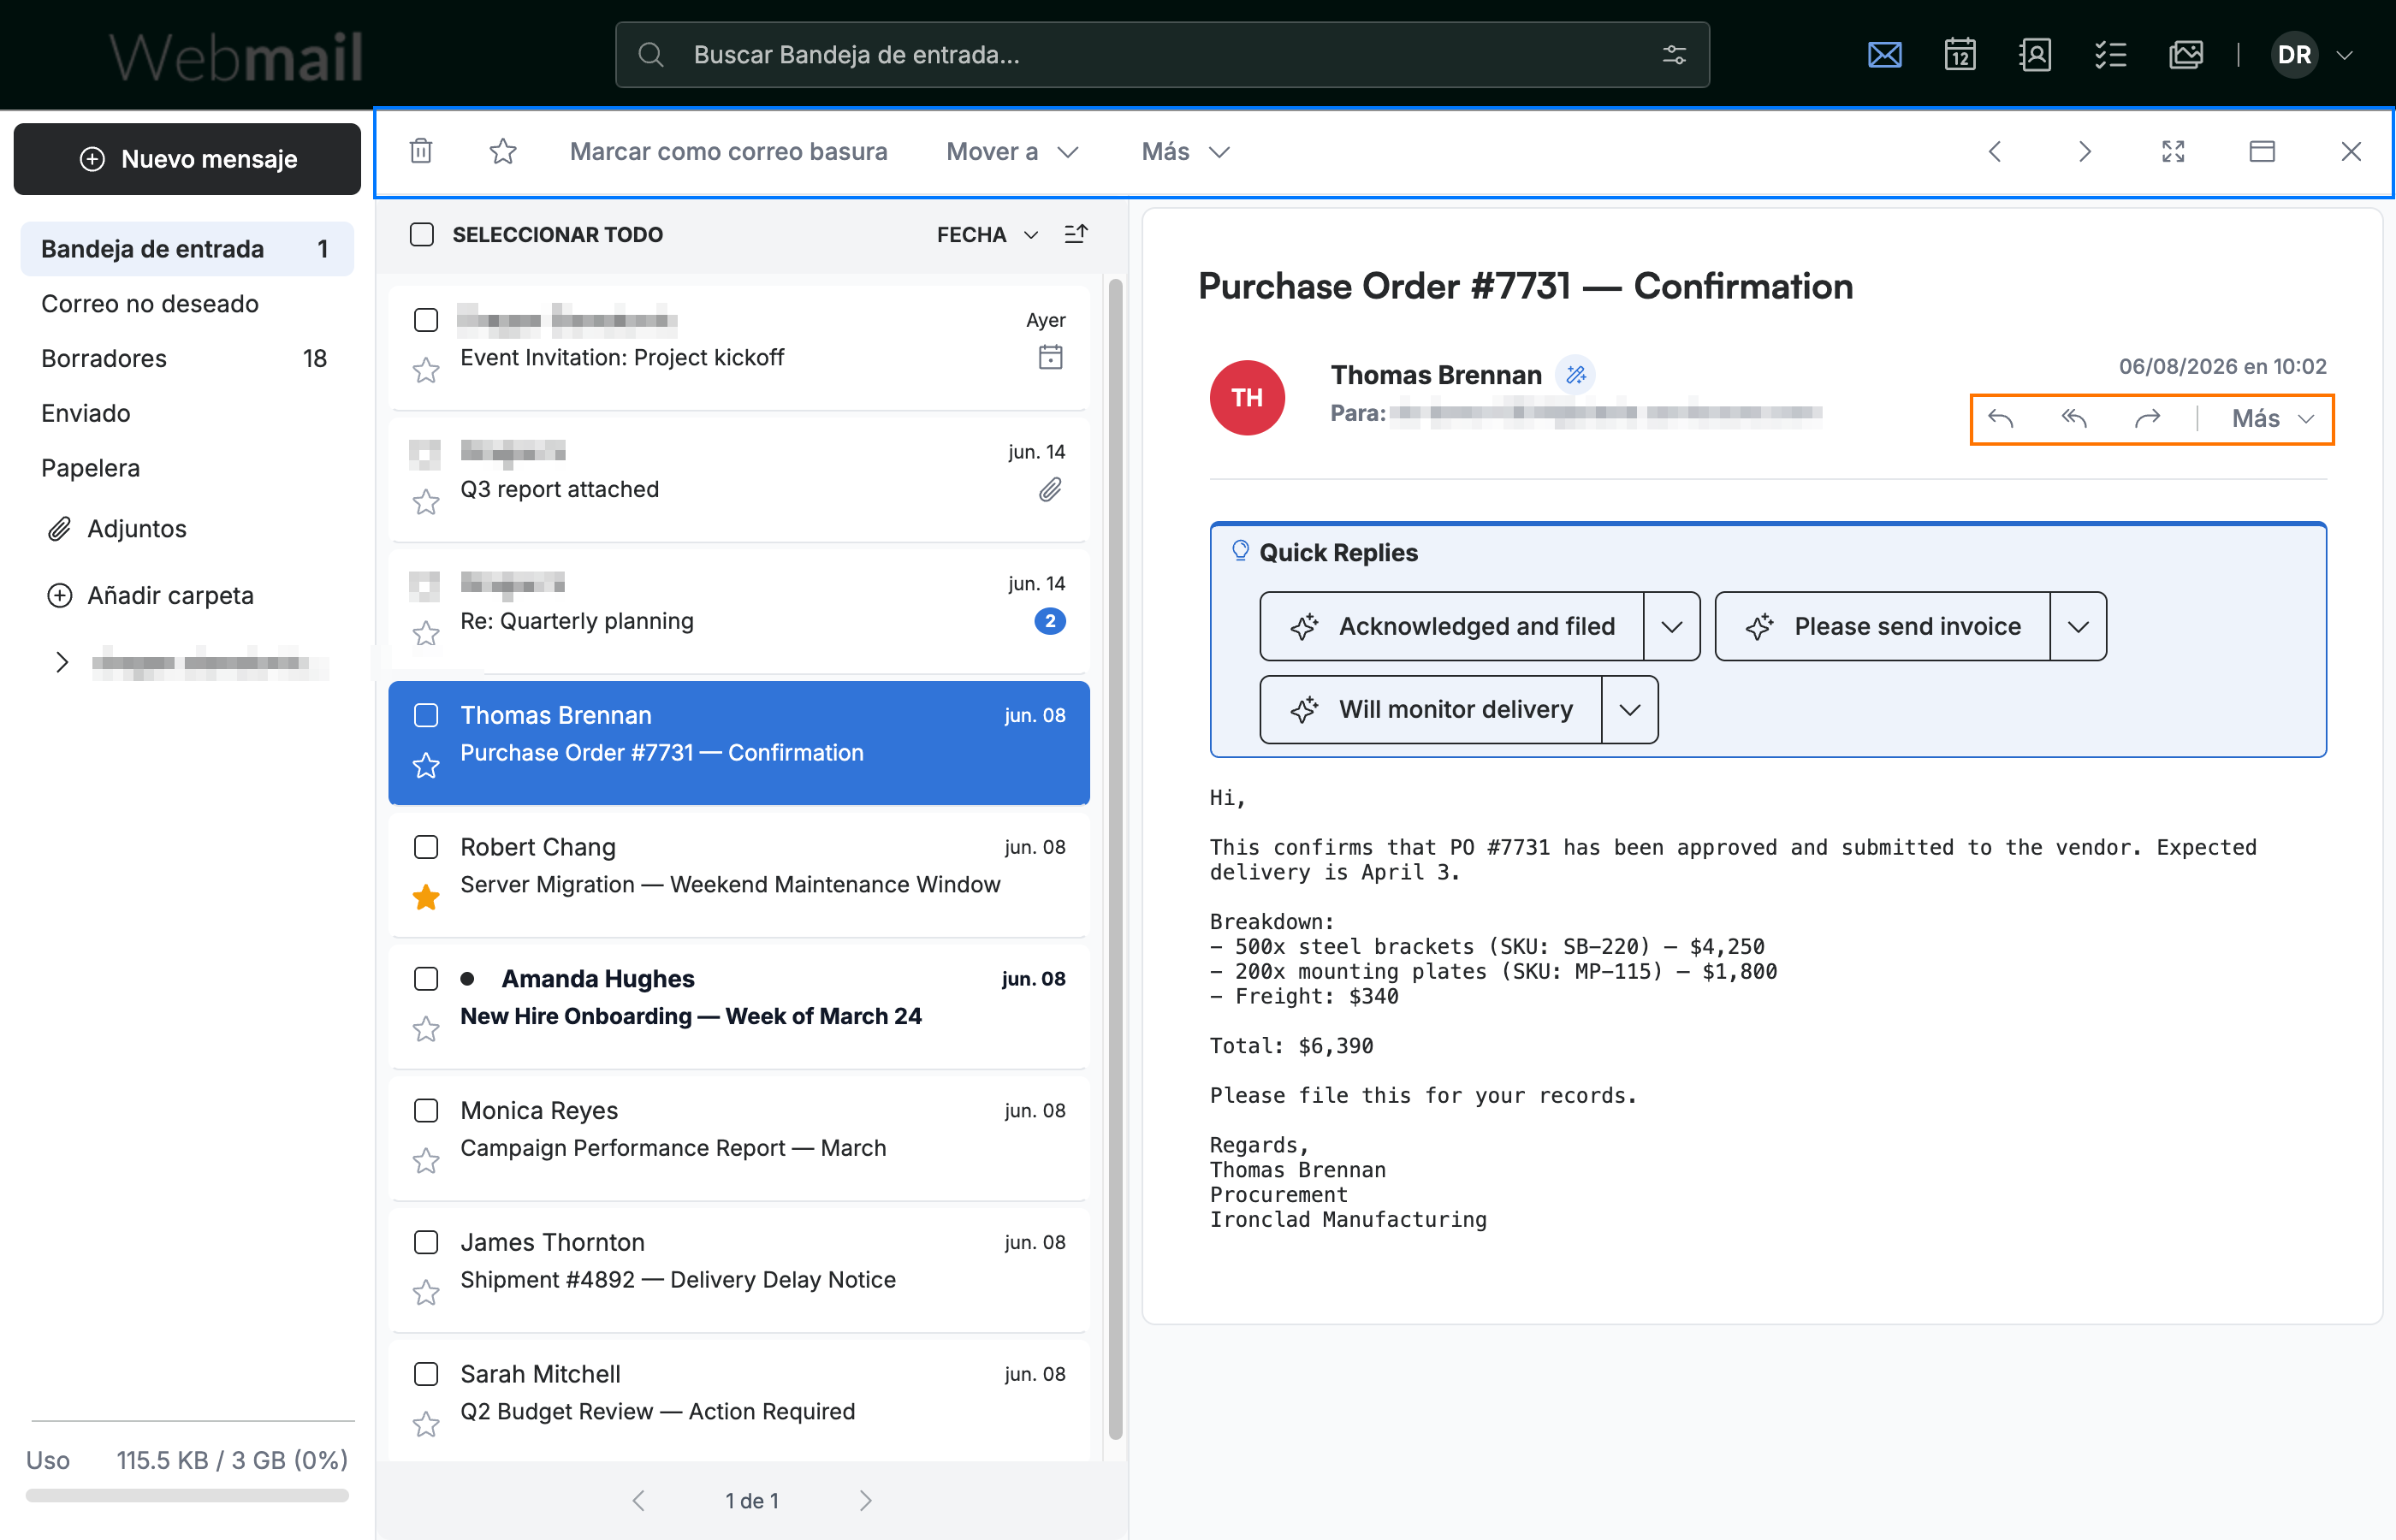Expand message to fullscreen view
The width and height of the screenshot is (2396, 1540).
2173,151
